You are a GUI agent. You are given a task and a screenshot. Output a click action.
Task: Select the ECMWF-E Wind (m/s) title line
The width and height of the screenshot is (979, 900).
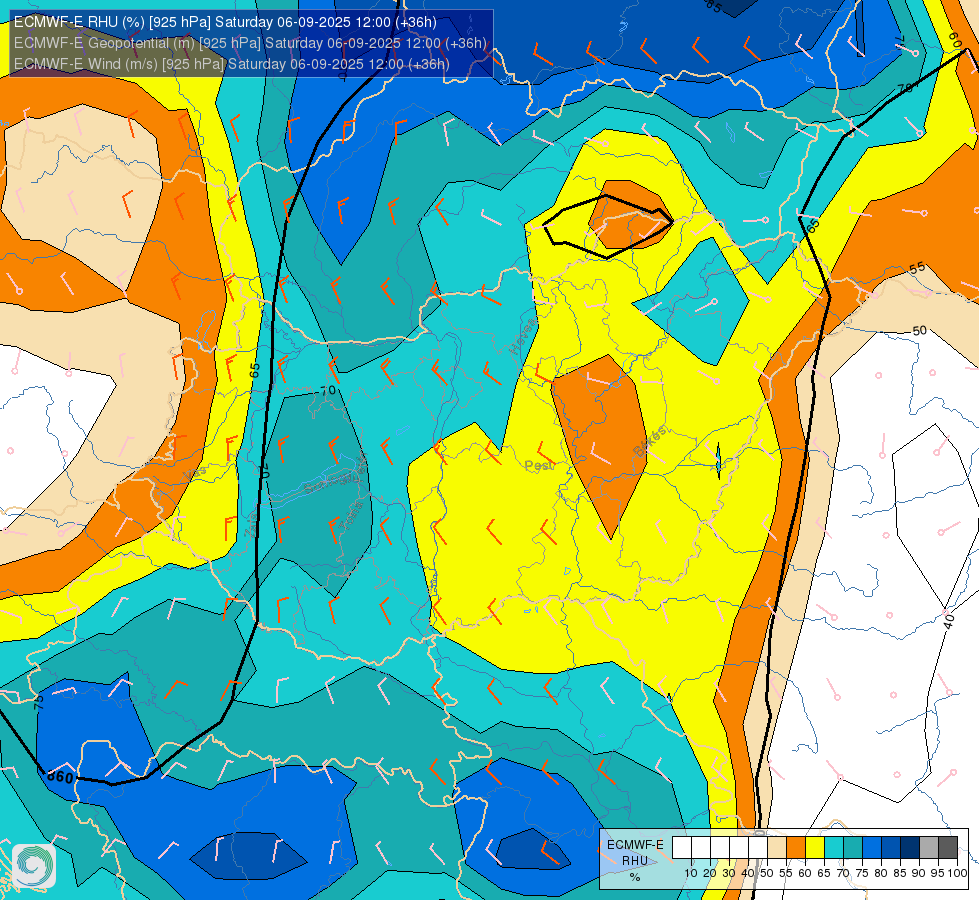point(231,64)
